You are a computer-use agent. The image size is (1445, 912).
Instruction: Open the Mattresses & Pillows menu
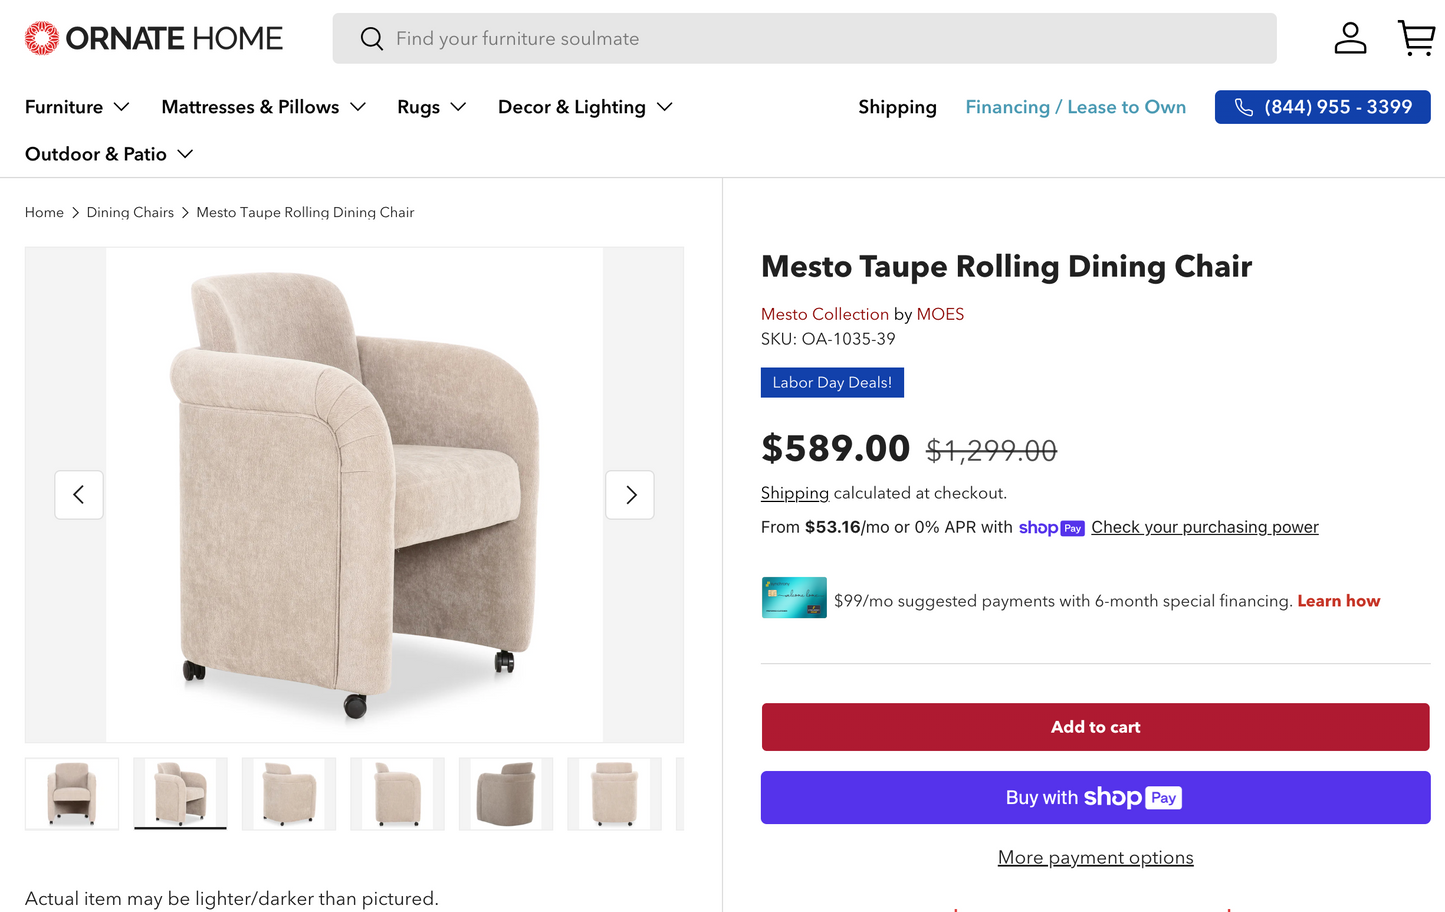tap(263, 107)
